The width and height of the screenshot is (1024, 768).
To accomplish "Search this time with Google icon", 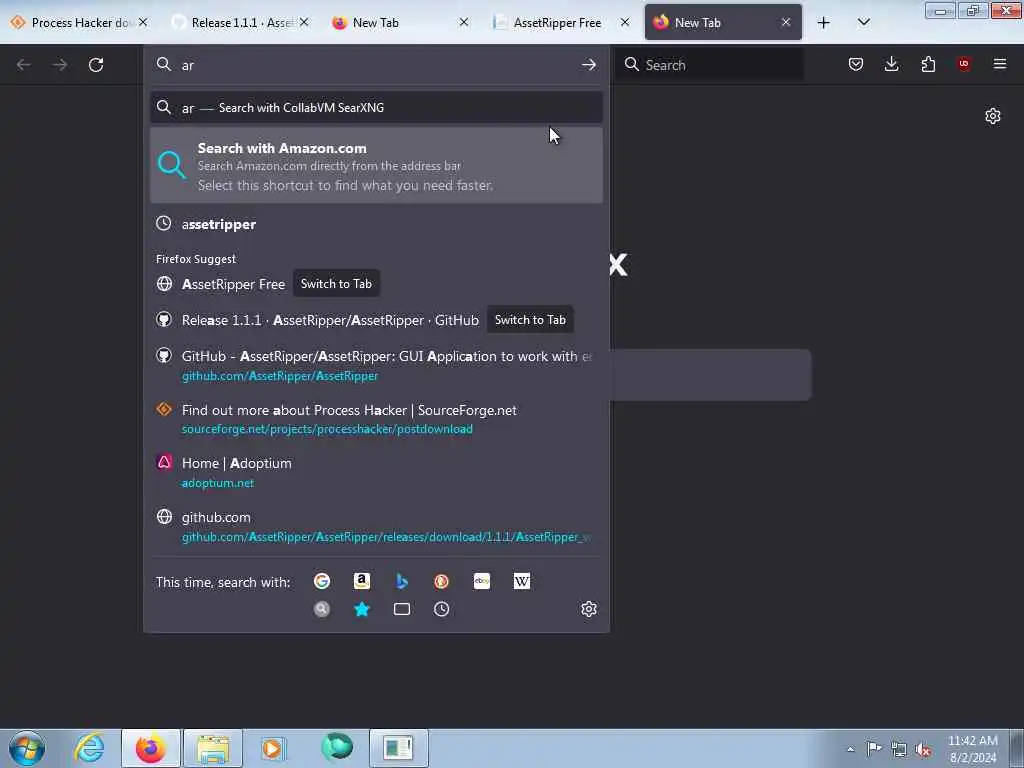I will coord(321,581).
